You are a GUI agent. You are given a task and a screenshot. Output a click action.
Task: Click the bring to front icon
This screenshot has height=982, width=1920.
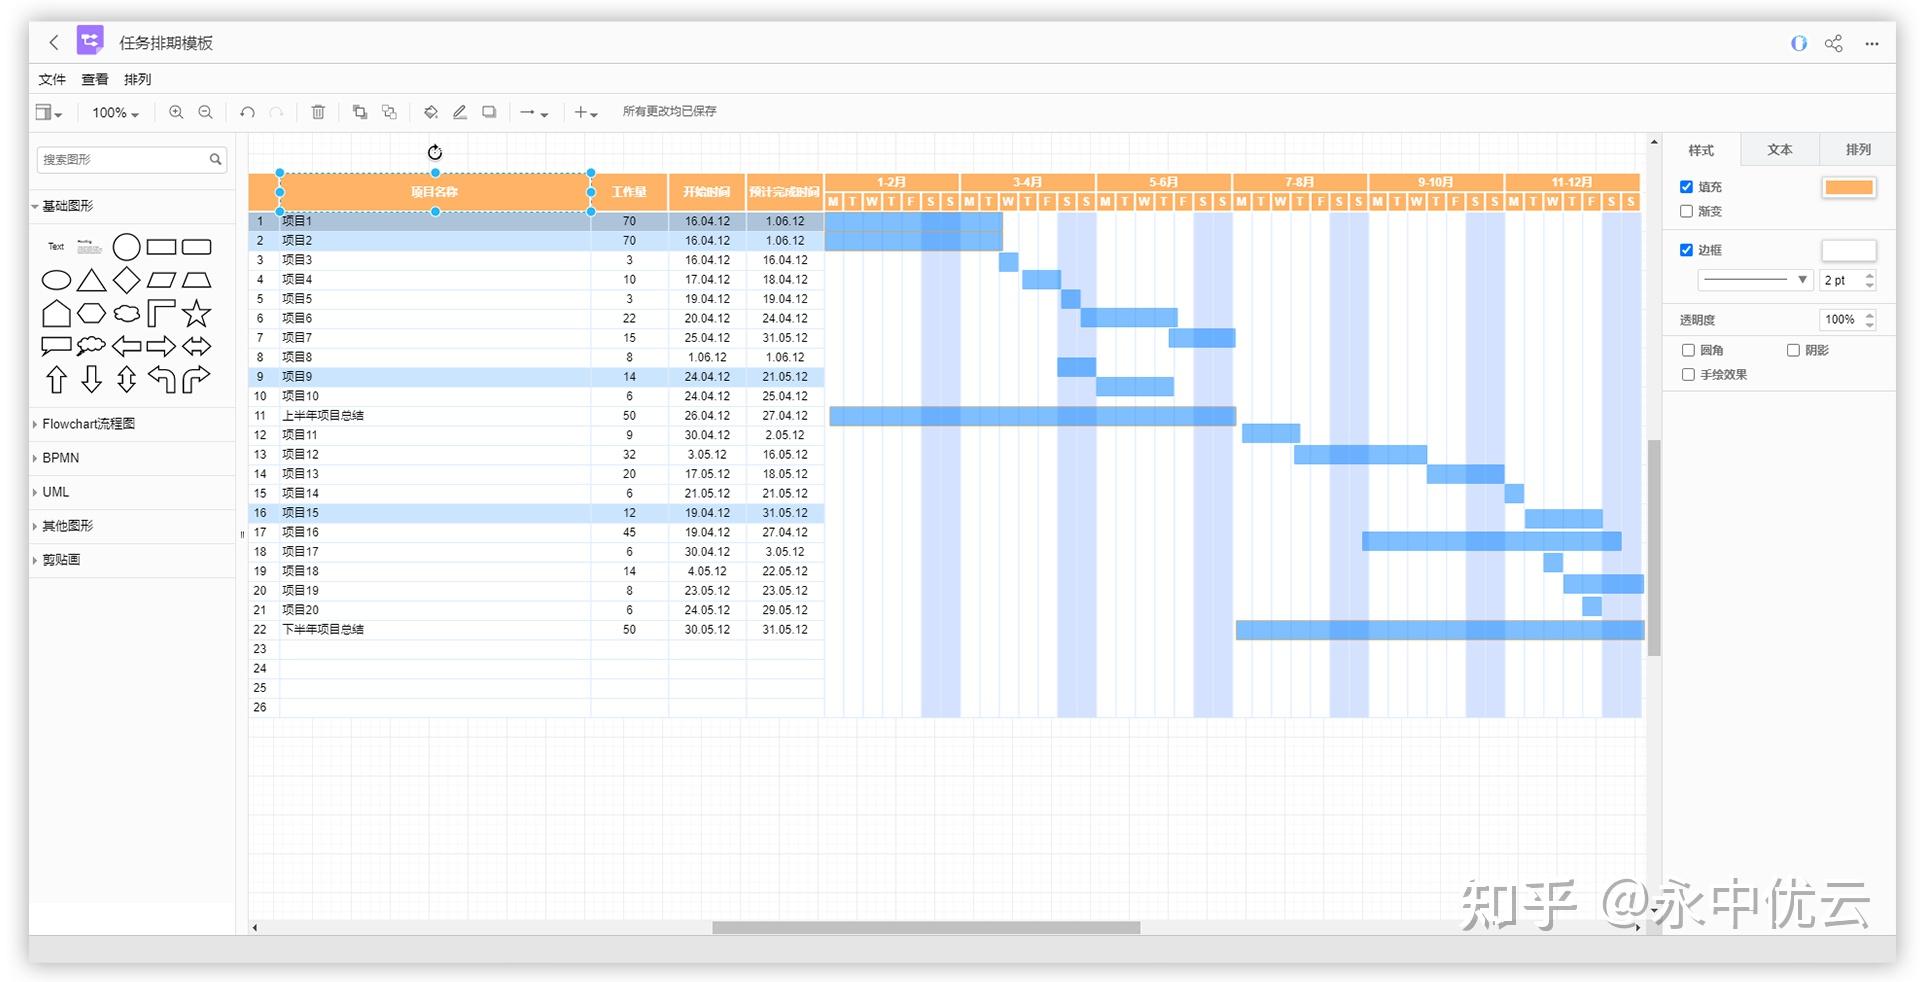[360, 112]
